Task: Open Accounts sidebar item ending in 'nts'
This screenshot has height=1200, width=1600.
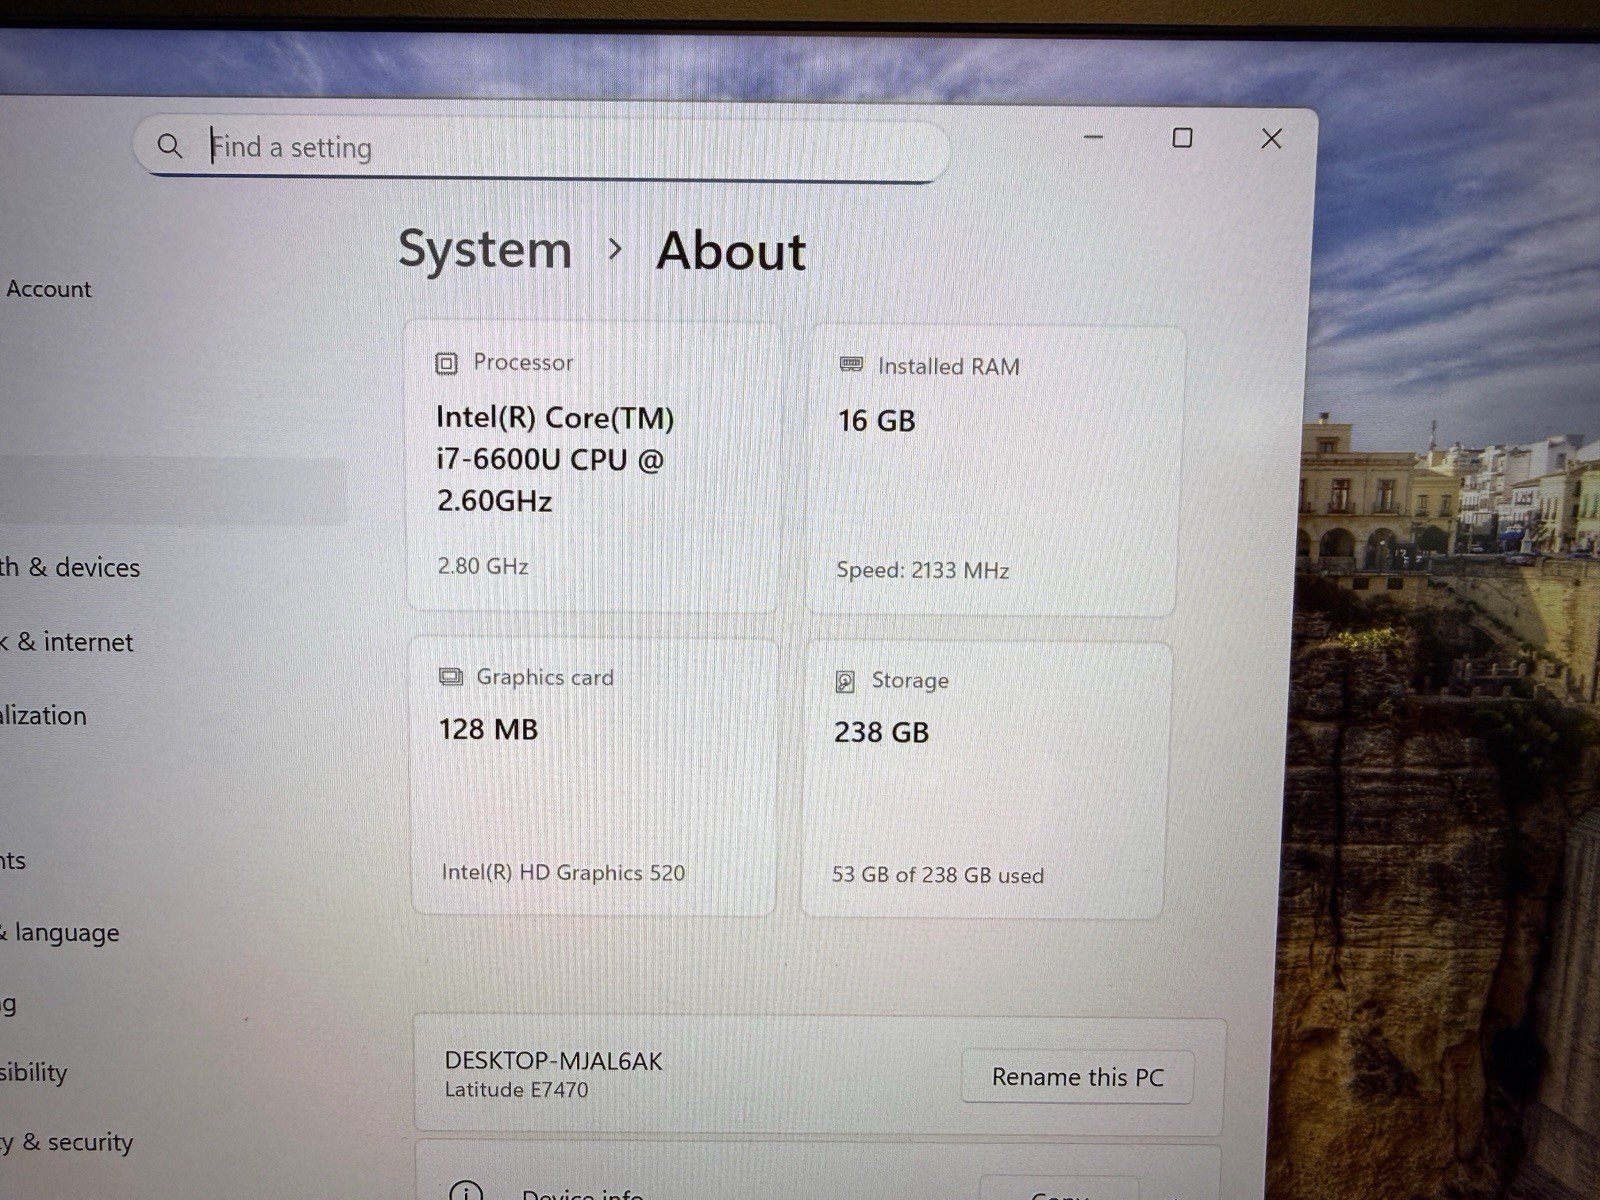Action: (13, 861)
